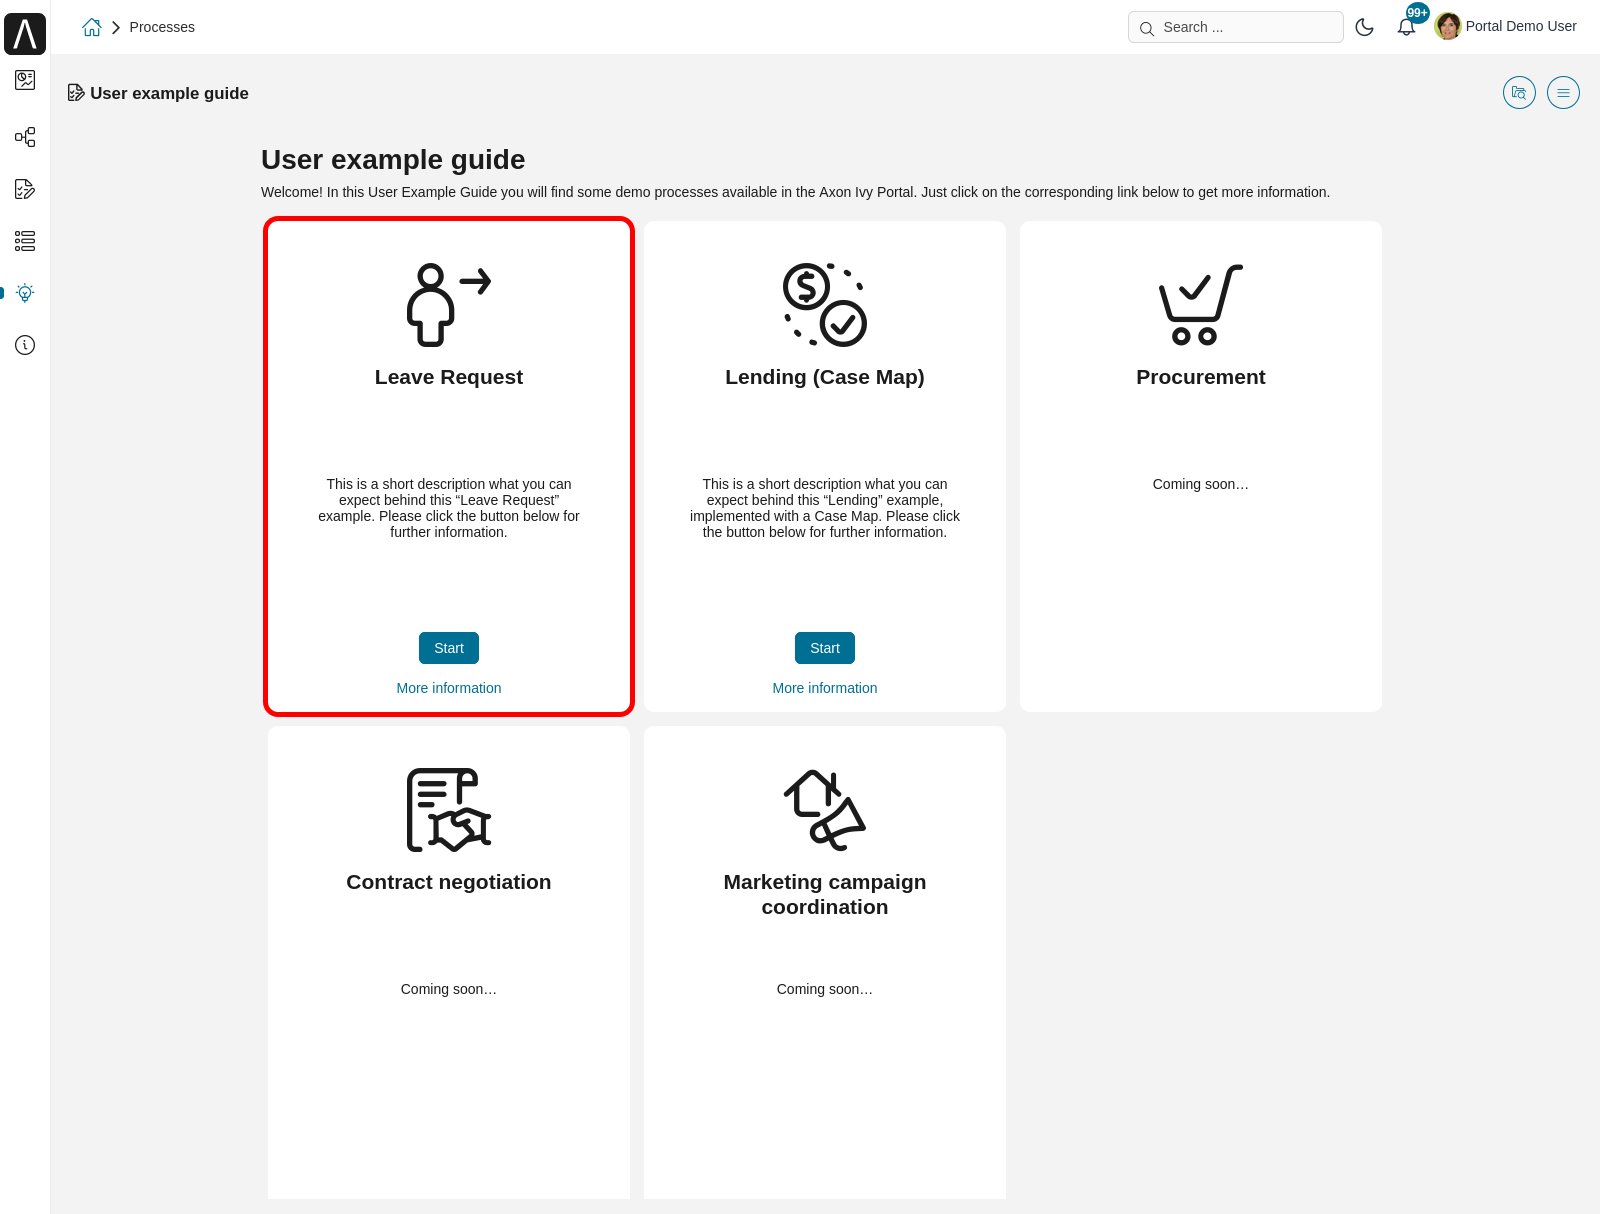Open the browse-folder search icon top right

(1519, 92)
